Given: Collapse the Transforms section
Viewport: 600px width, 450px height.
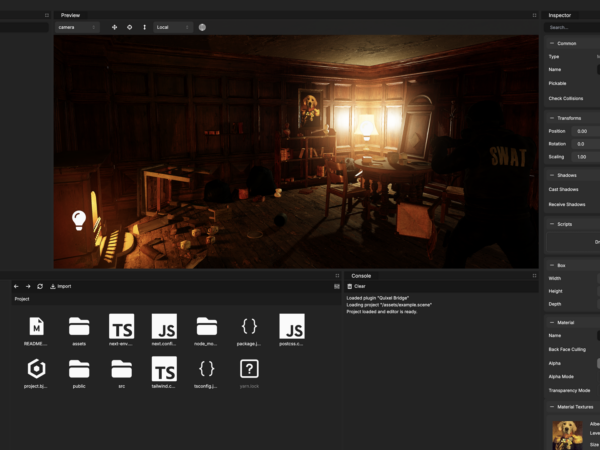Looking at the screenshot, I should coord(552,118).
